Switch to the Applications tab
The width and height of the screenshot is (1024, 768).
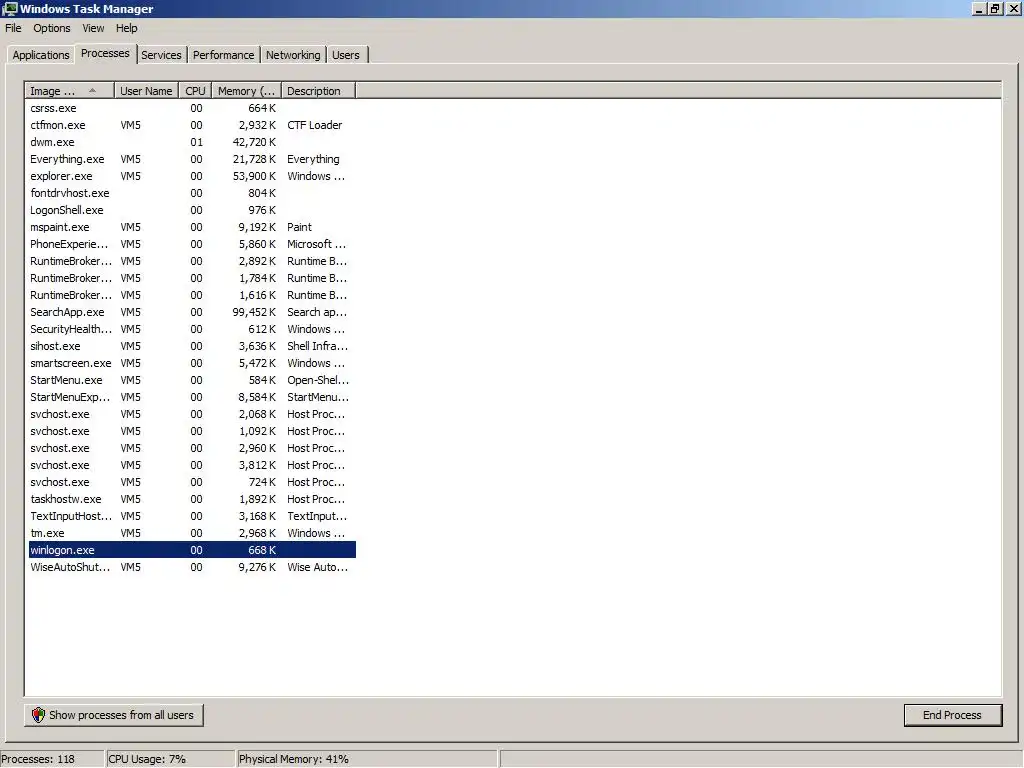tap(40, 55)
